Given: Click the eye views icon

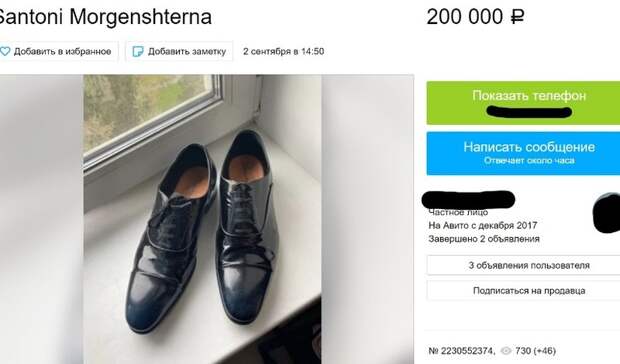Looking at the screenshot, I should coord(506,351).
